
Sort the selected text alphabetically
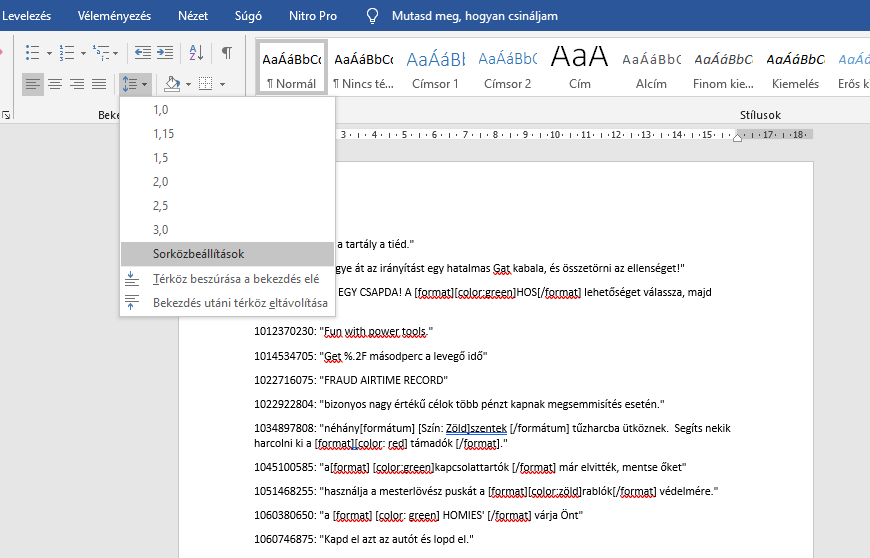(x=196, y=53)
